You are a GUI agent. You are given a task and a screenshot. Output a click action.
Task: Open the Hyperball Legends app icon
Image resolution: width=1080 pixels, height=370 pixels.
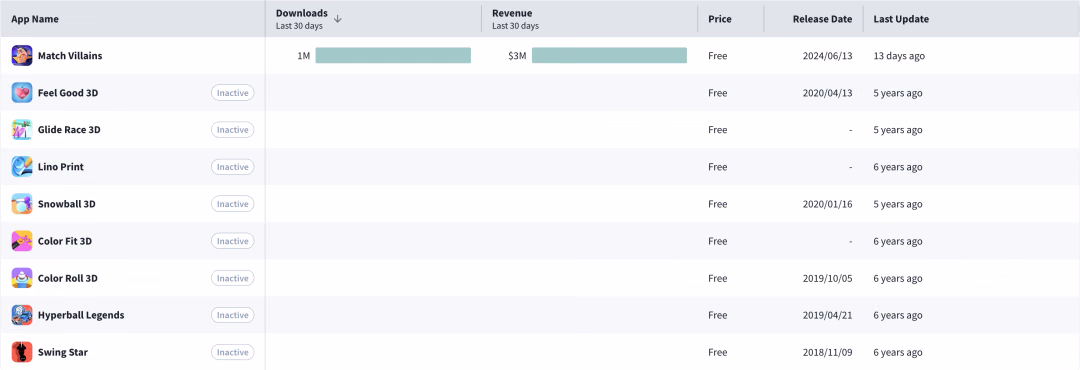coord(22,315)
